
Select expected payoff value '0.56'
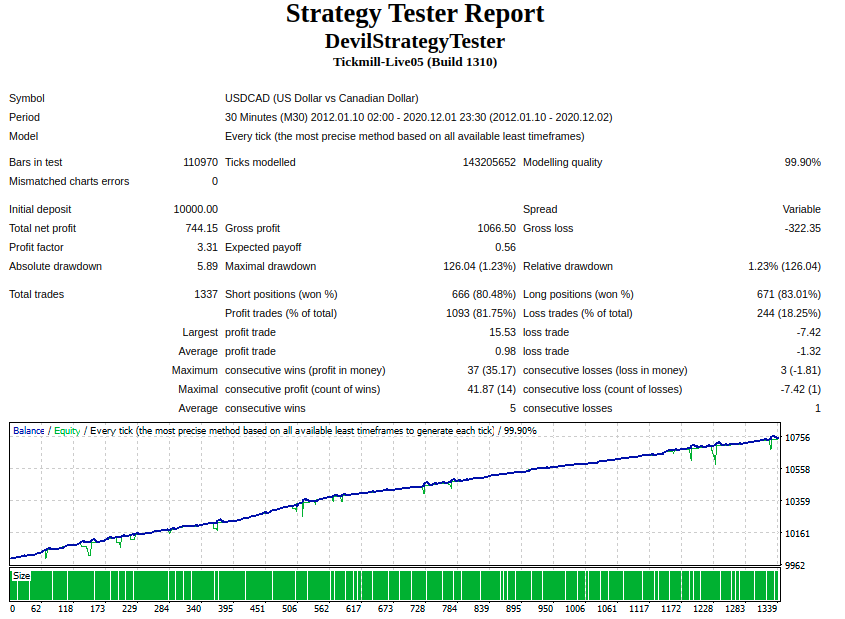[x=505, y=247]
